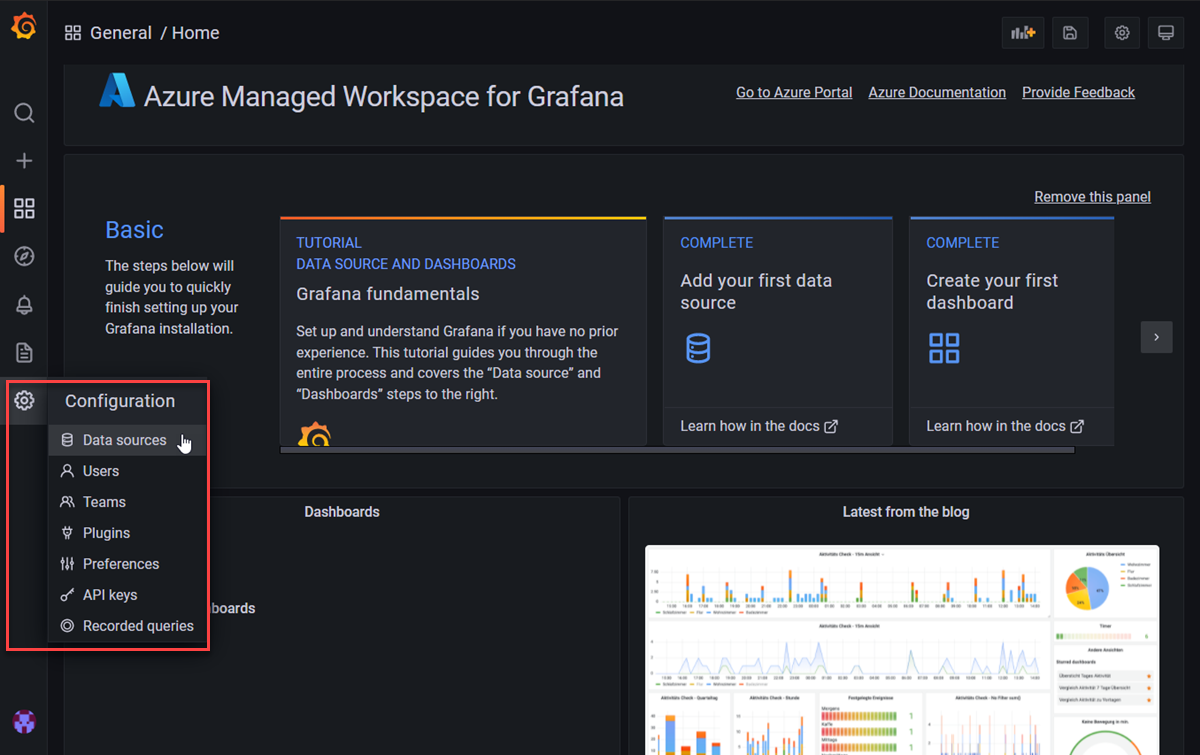Click the Configuration menu header
1200x755 pixels.
coord(120,401)
